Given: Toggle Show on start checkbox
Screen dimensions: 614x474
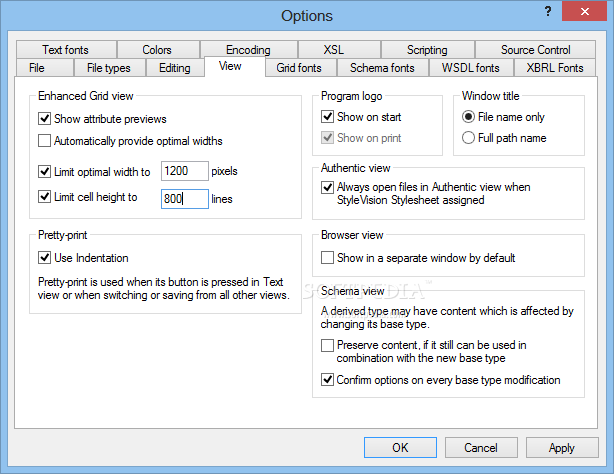Looking at the screenshot, I should 327,117.
